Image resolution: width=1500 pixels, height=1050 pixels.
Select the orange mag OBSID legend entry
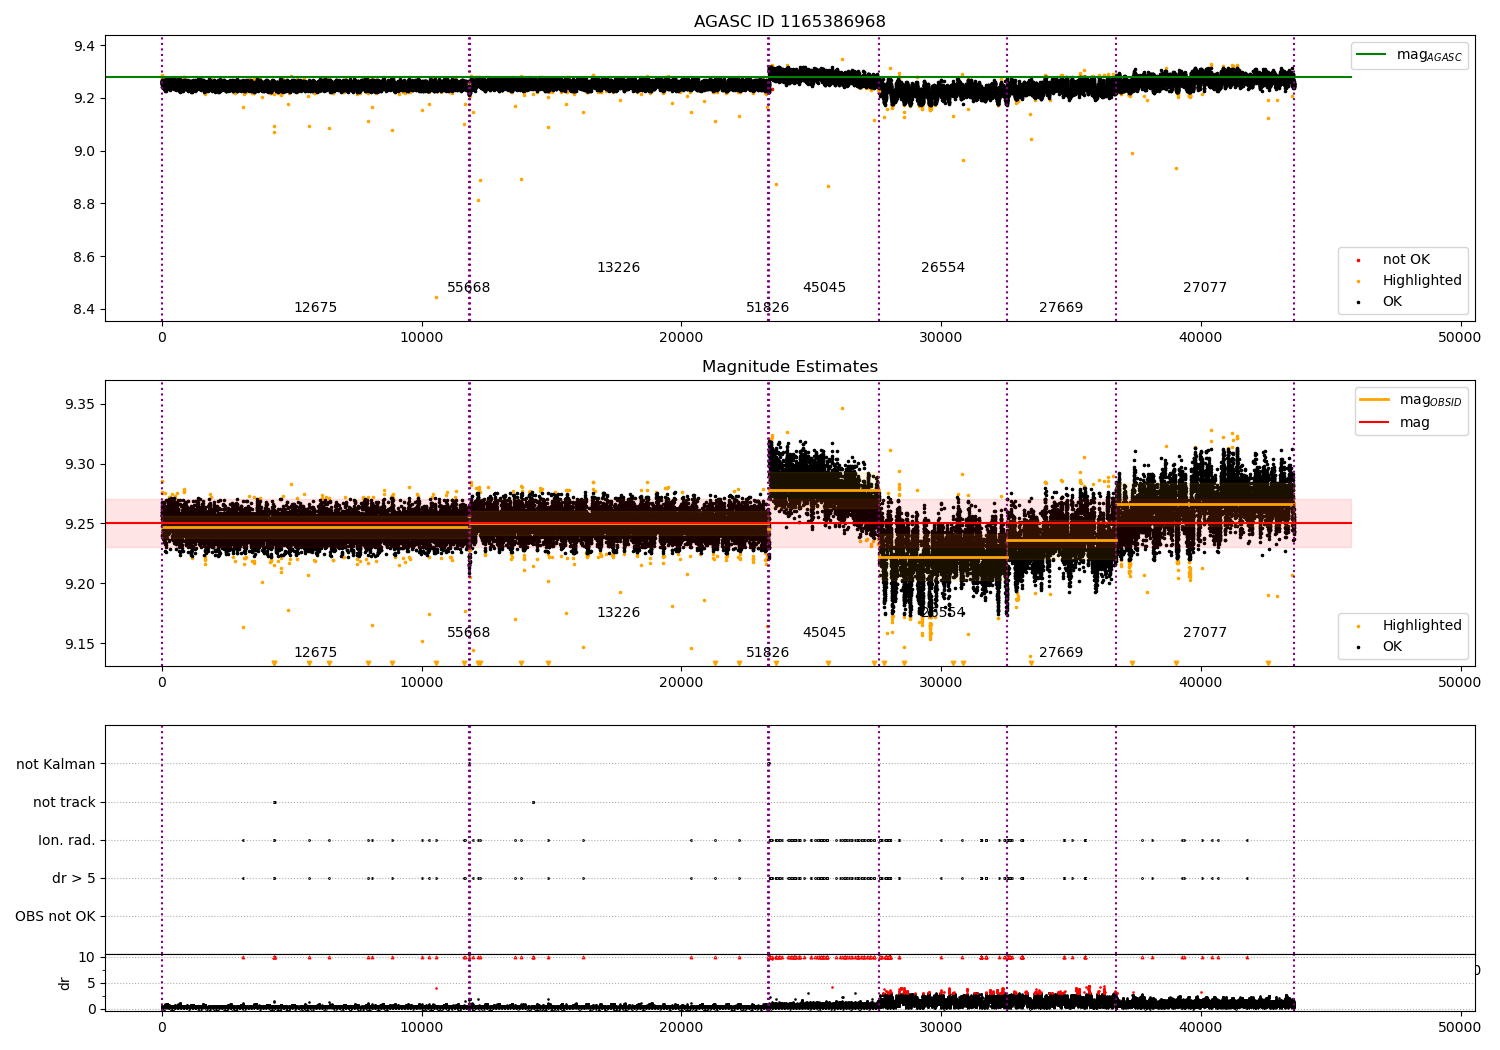1410,400
